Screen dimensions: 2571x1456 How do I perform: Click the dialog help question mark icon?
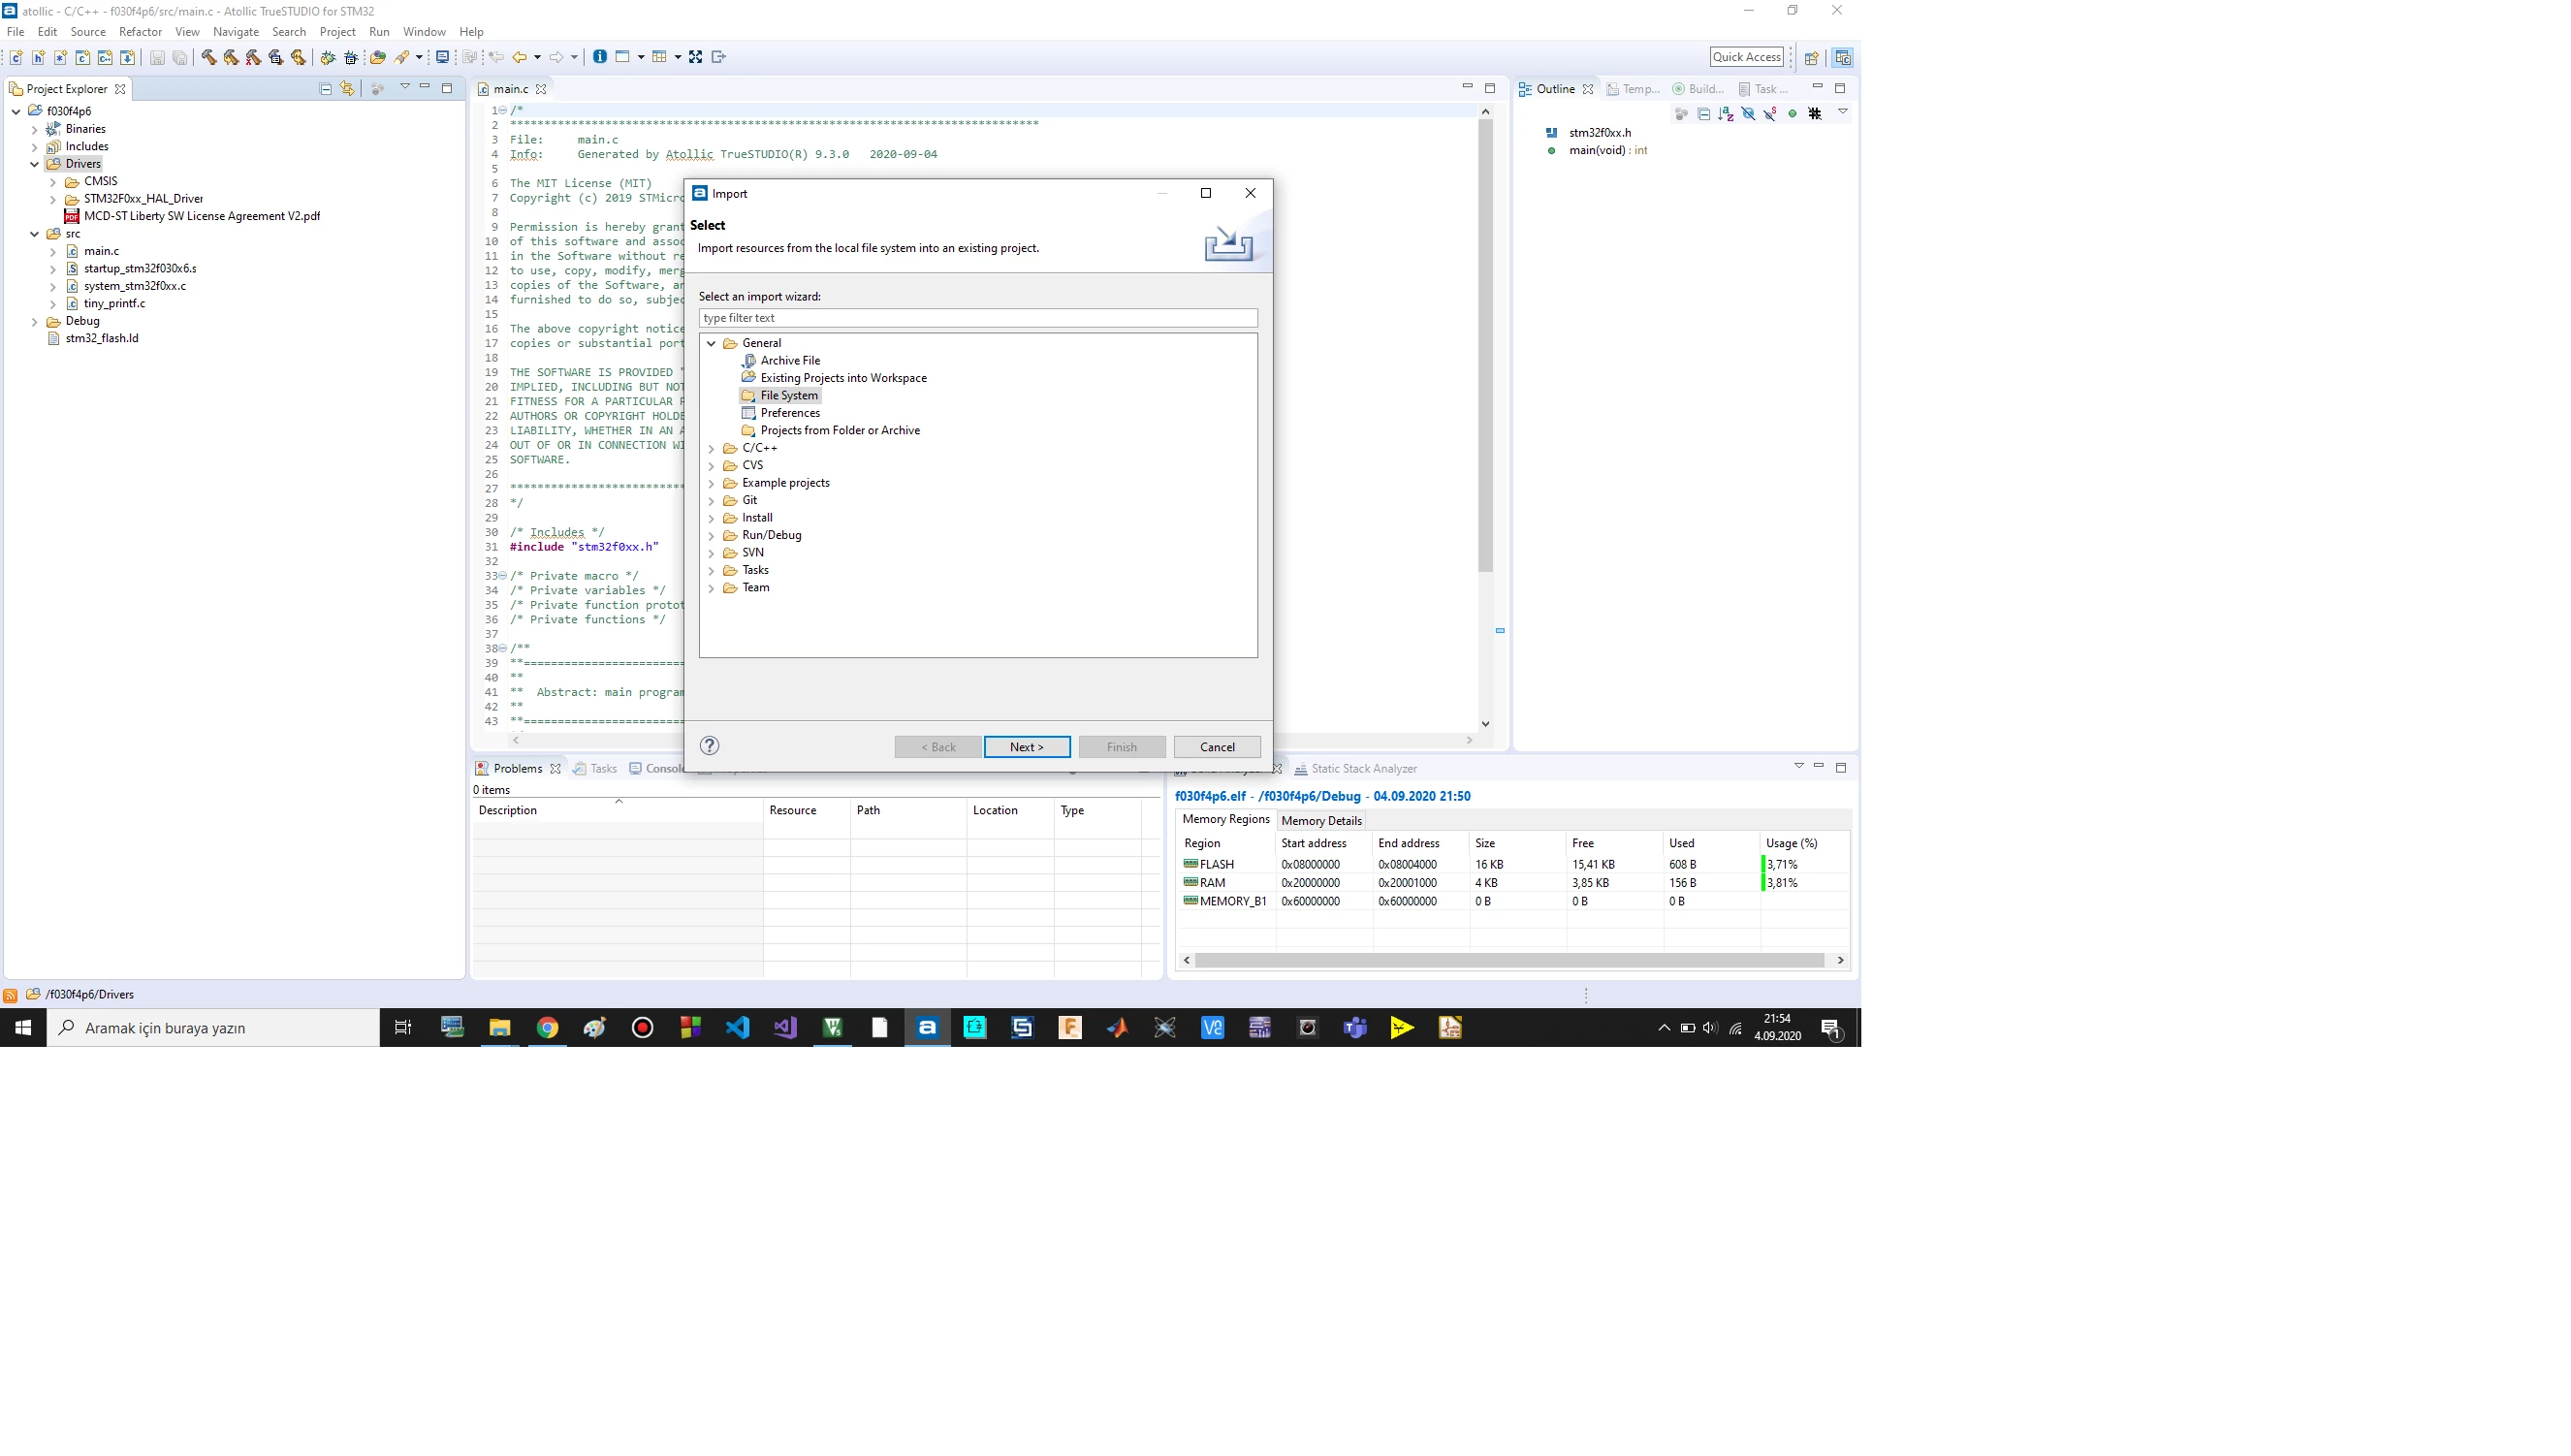[x=709, y=745]
